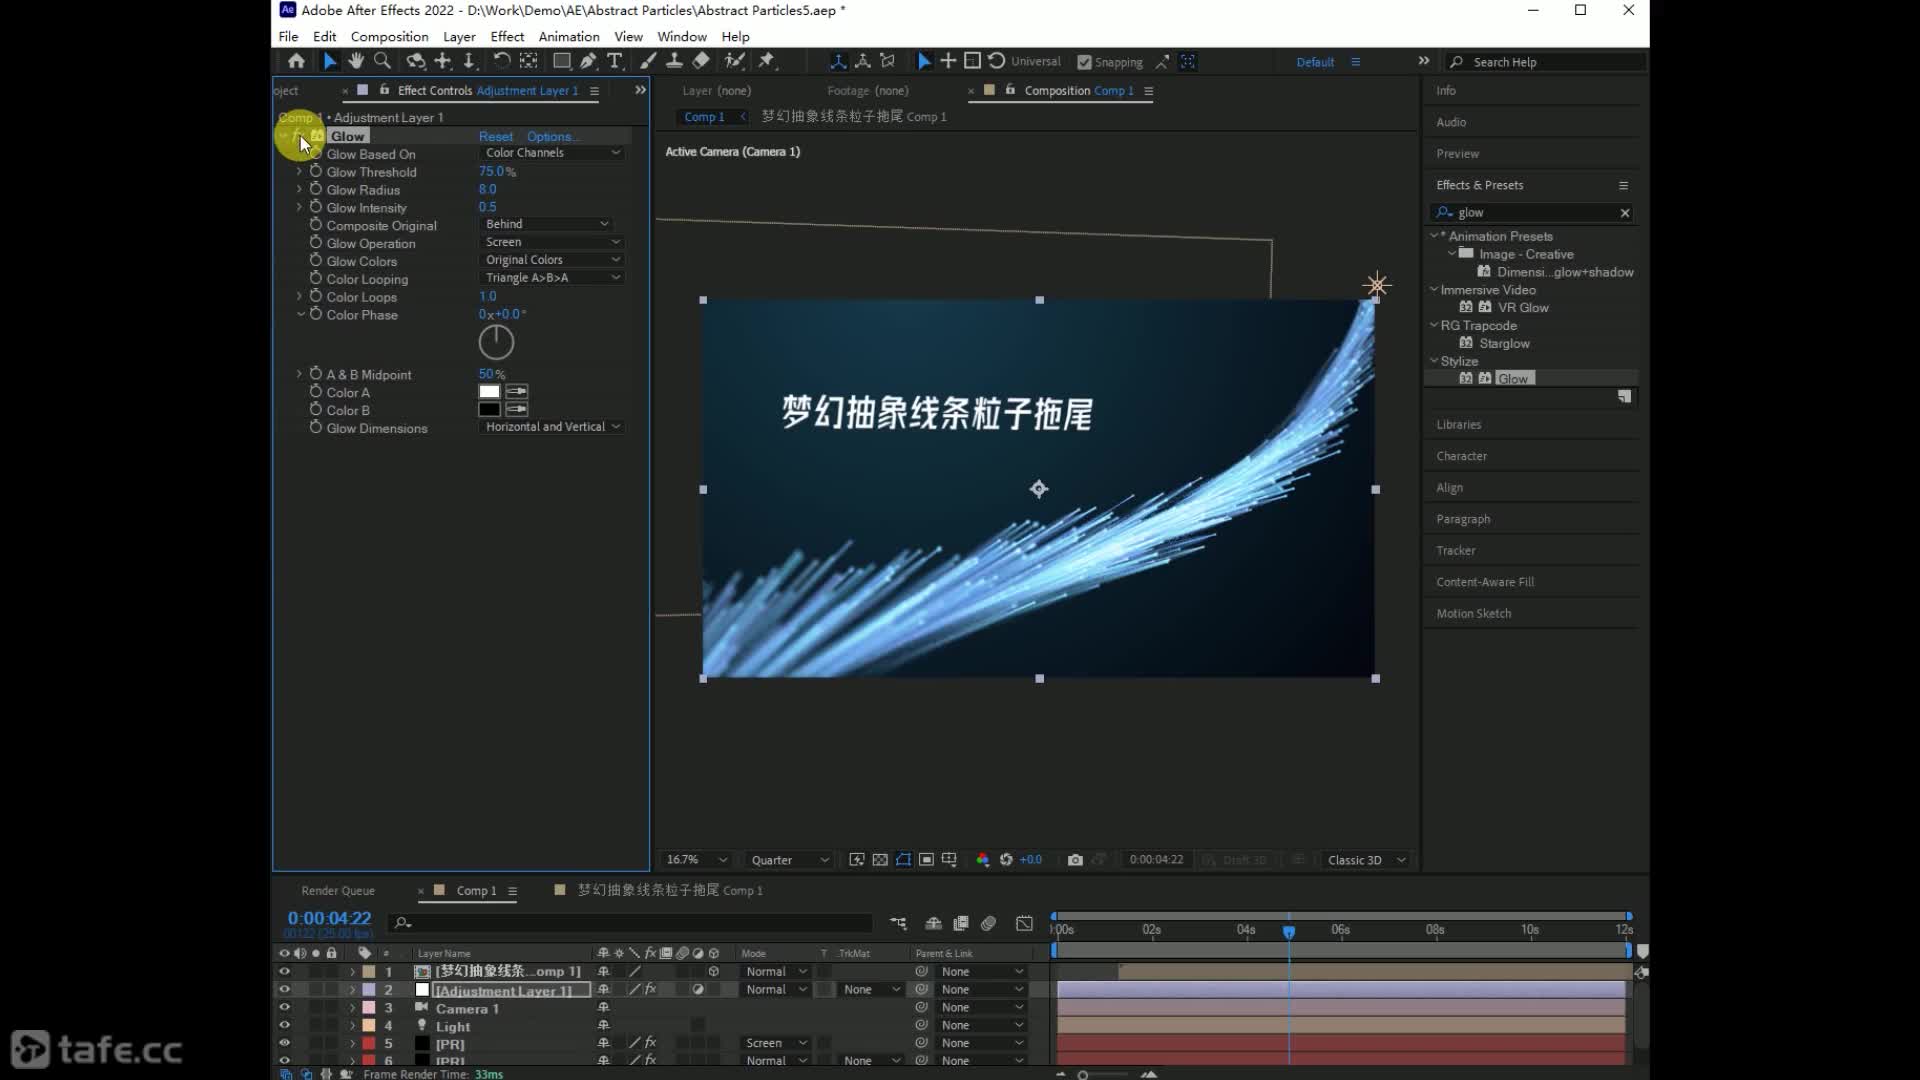The image size is (1920, 1080).
Task: Click the Color B black swatch
Action: (x=489, y=410)
